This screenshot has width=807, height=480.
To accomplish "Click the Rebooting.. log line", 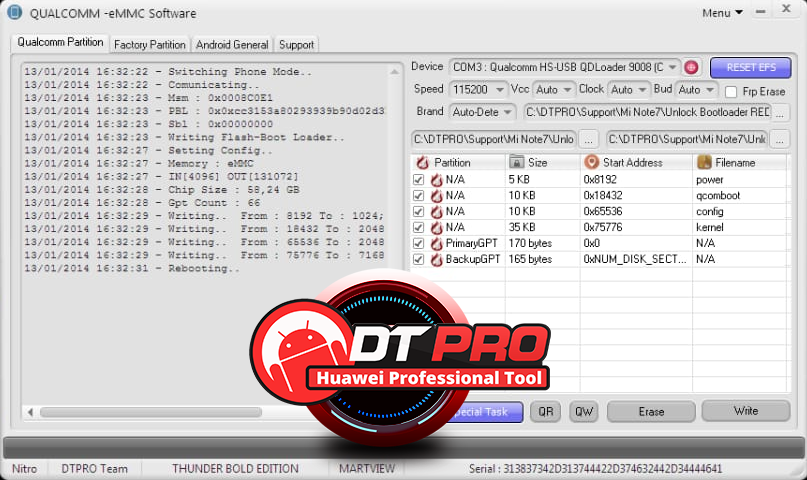I will click(x=132, y=269).
